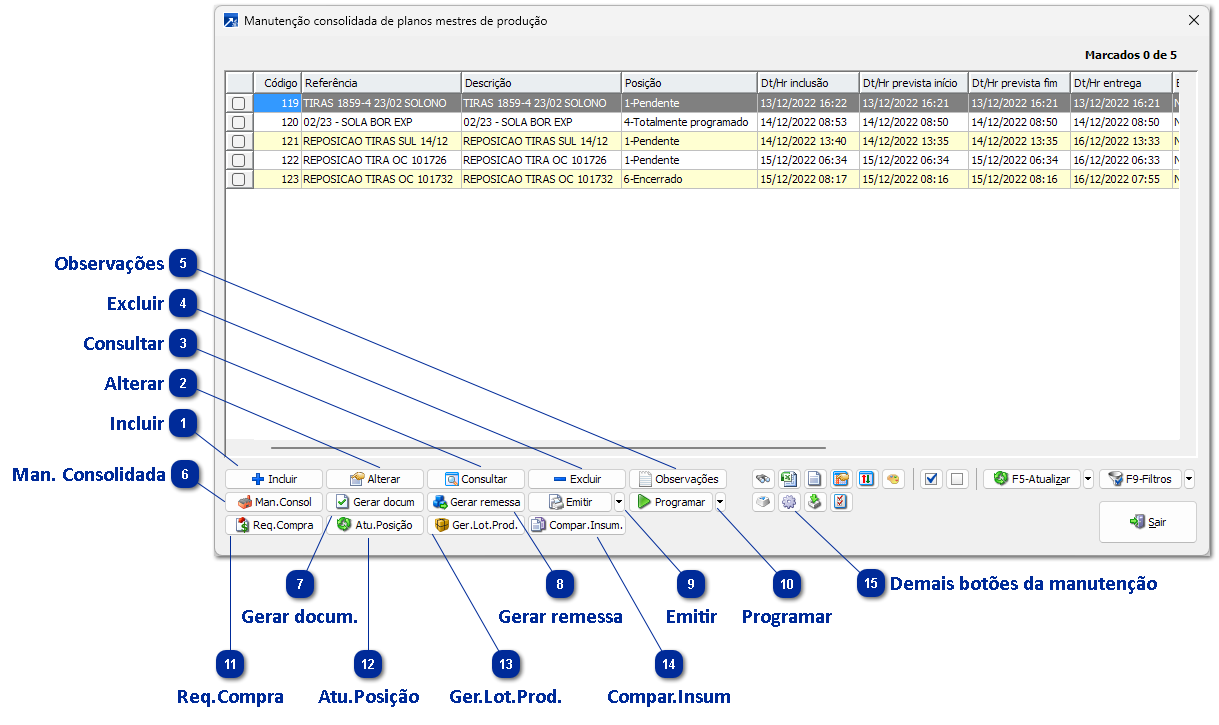The height and width of the screenshot is (725, 1219).
Task: Click the Posição column header
Action: coord(687,83)
